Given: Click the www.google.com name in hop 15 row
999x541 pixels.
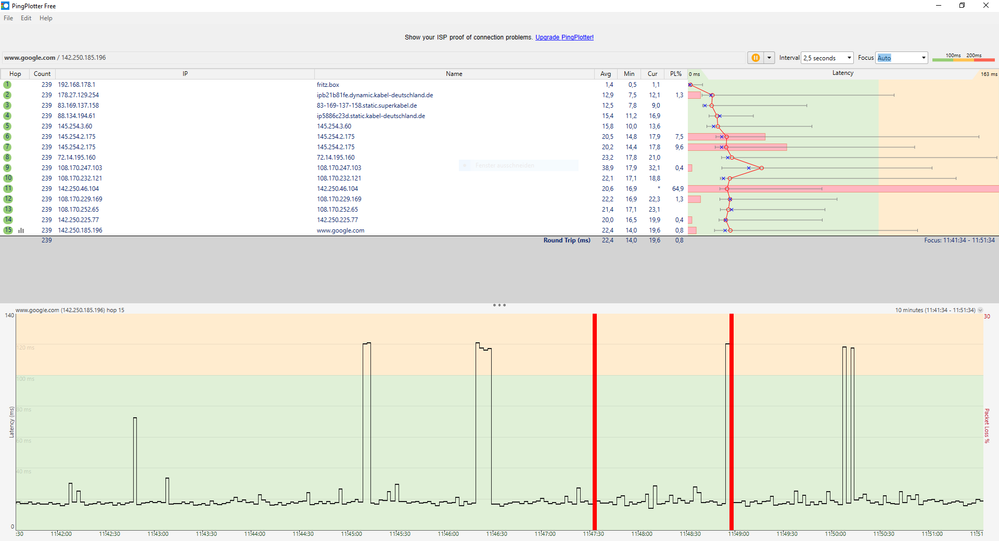Looking at the screenshot, I should [340, 231].
